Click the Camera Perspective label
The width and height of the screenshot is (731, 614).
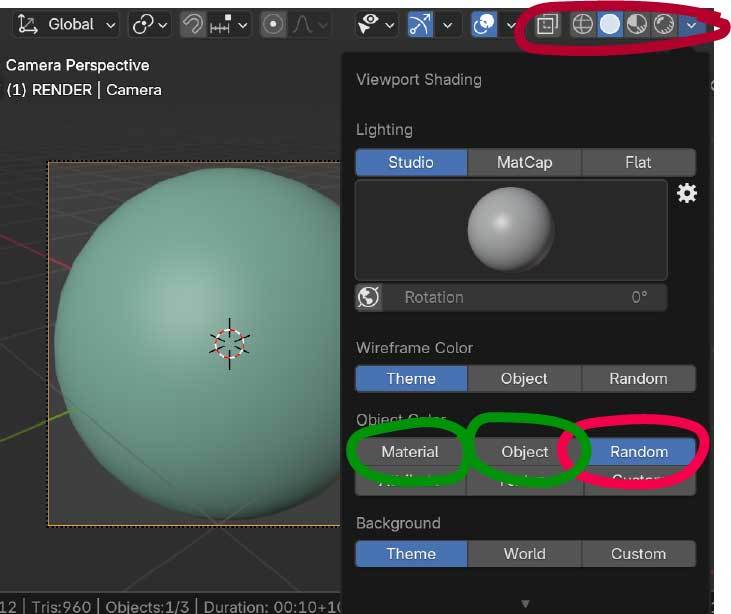tap(77, 65)
